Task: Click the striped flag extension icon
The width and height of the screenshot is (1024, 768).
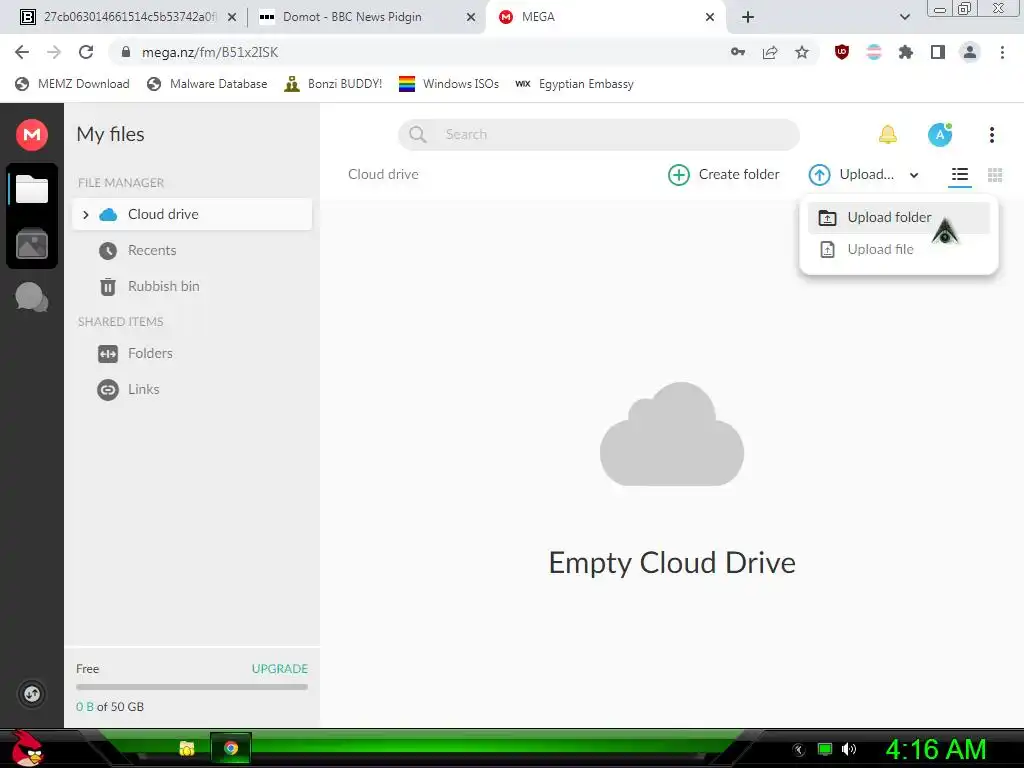Action: pyautogui.click(x=874, y=52)
